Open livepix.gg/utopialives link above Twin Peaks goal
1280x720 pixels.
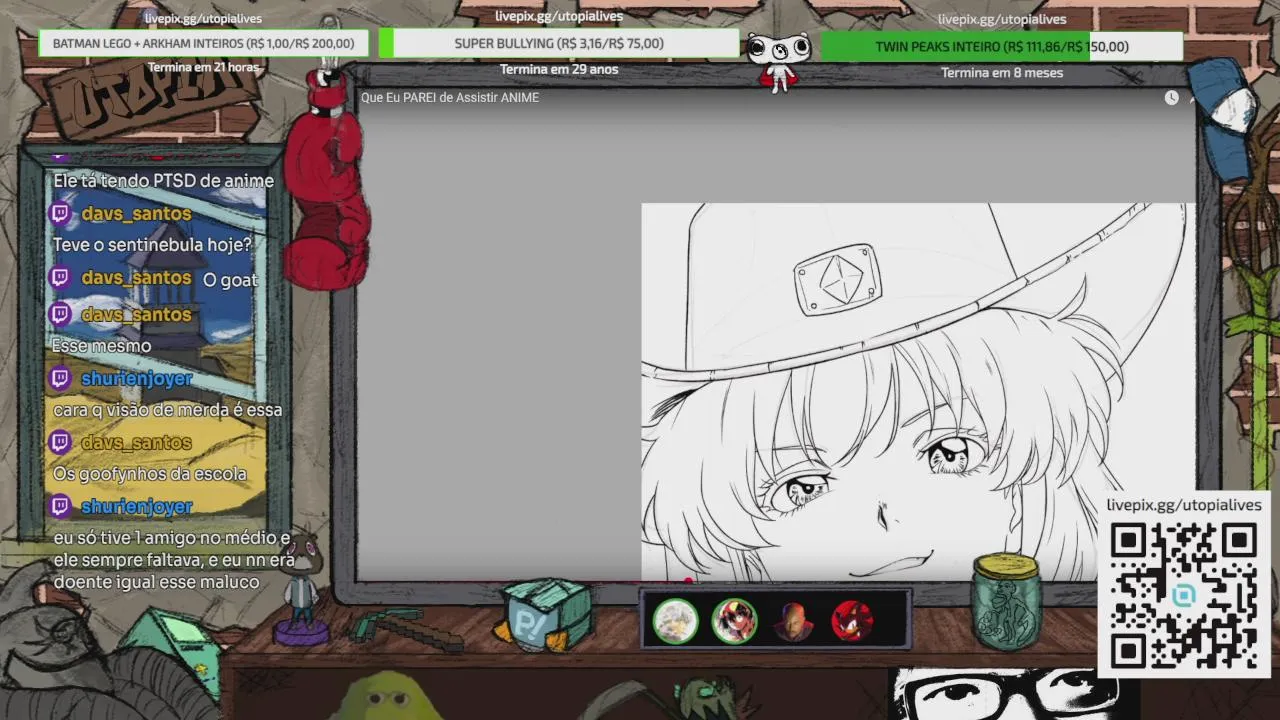click(x=1002, y=19)
